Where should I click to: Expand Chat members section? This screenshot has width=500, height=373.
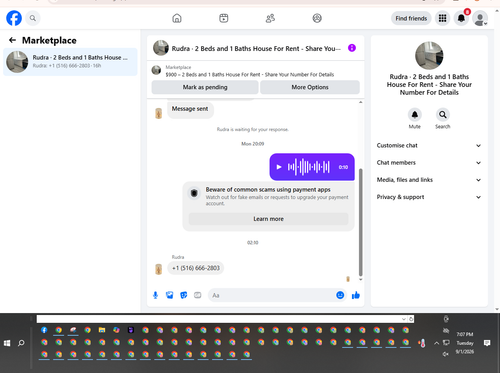[429, 163]
